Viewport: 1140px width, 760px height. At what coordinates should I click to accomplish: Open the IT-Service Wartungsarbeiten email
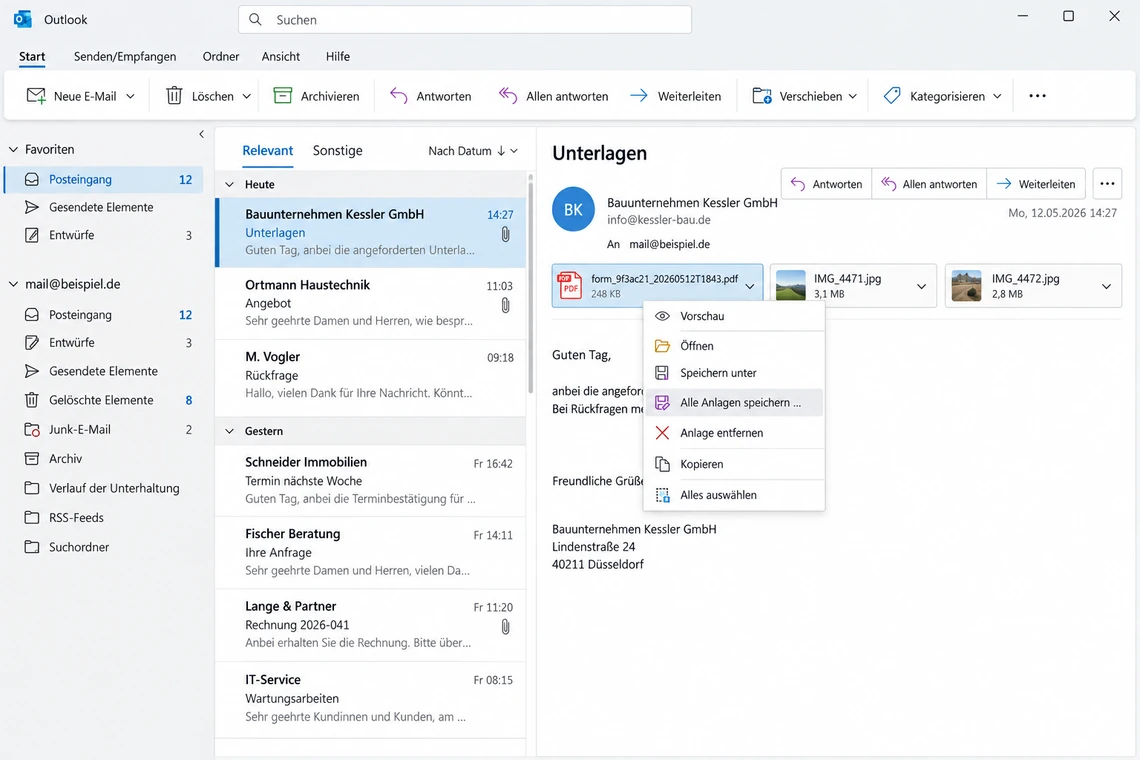371,699
